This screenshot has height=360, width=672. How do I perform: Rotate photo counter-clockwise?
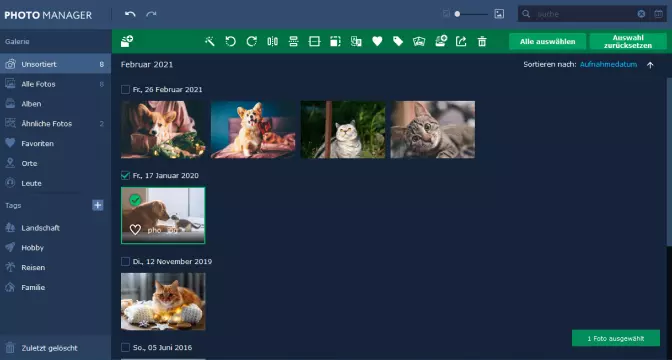click(x=231, y=41)
